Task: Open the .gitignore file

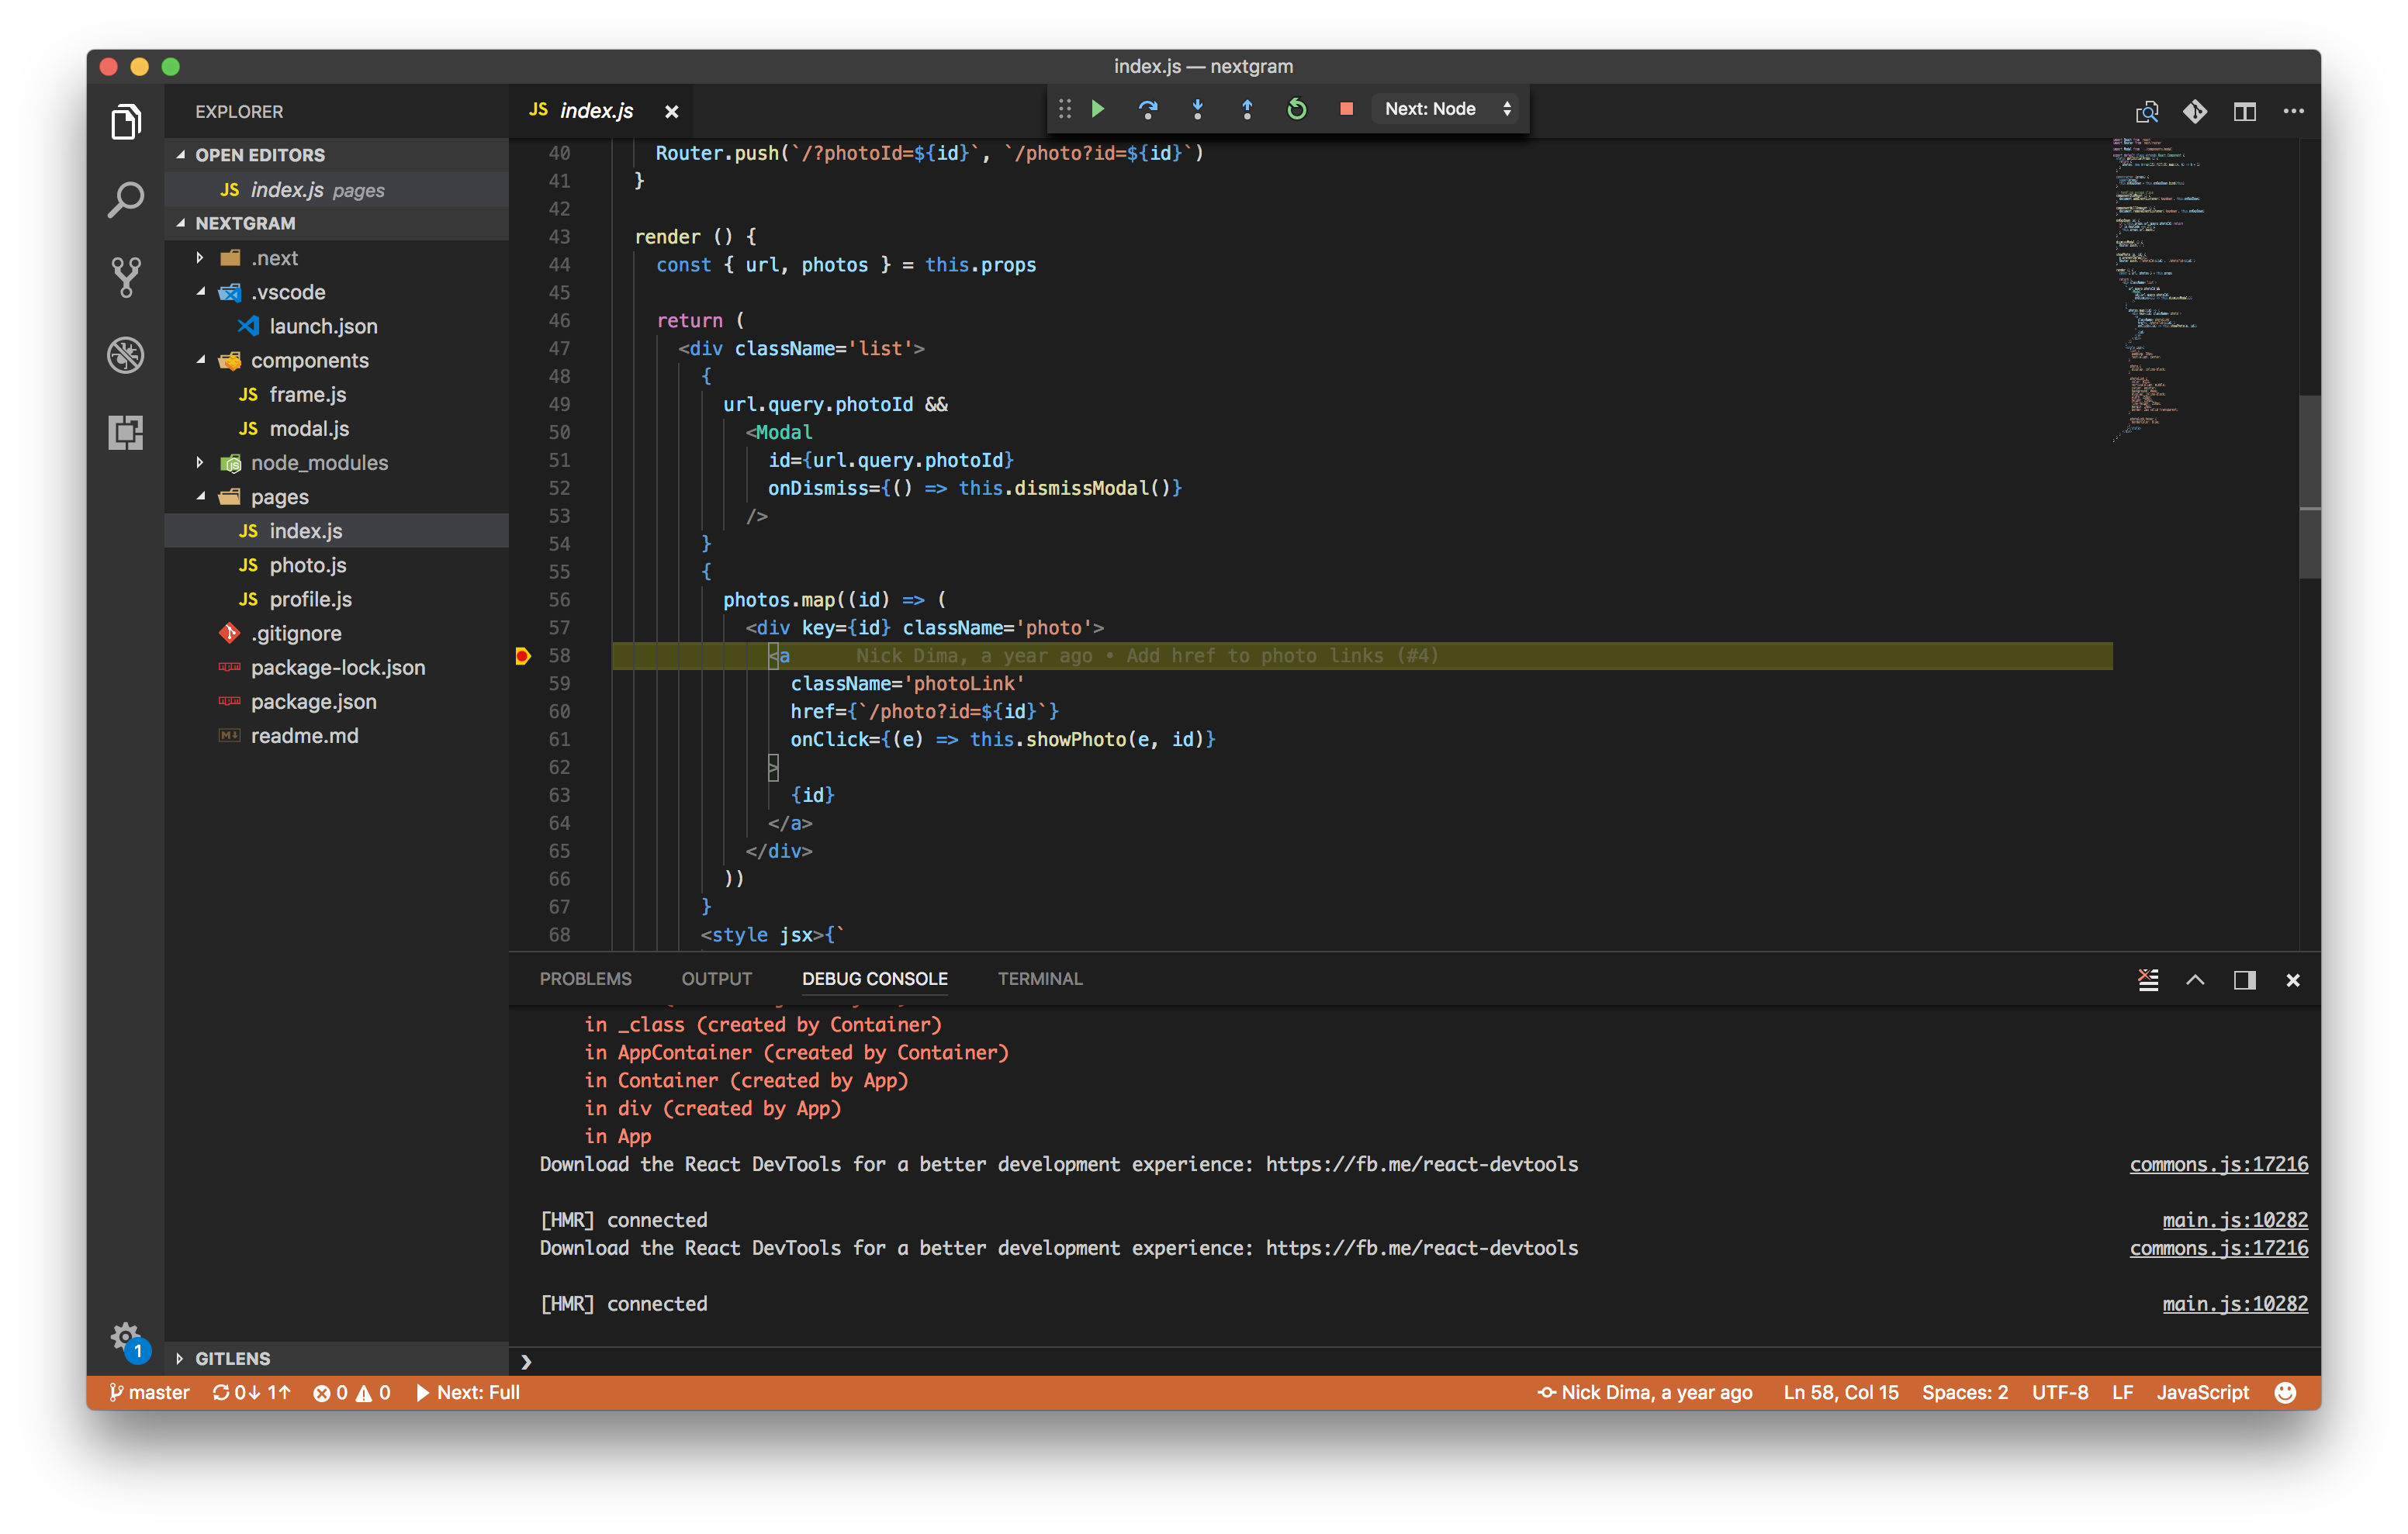Action: pos(336,633)
